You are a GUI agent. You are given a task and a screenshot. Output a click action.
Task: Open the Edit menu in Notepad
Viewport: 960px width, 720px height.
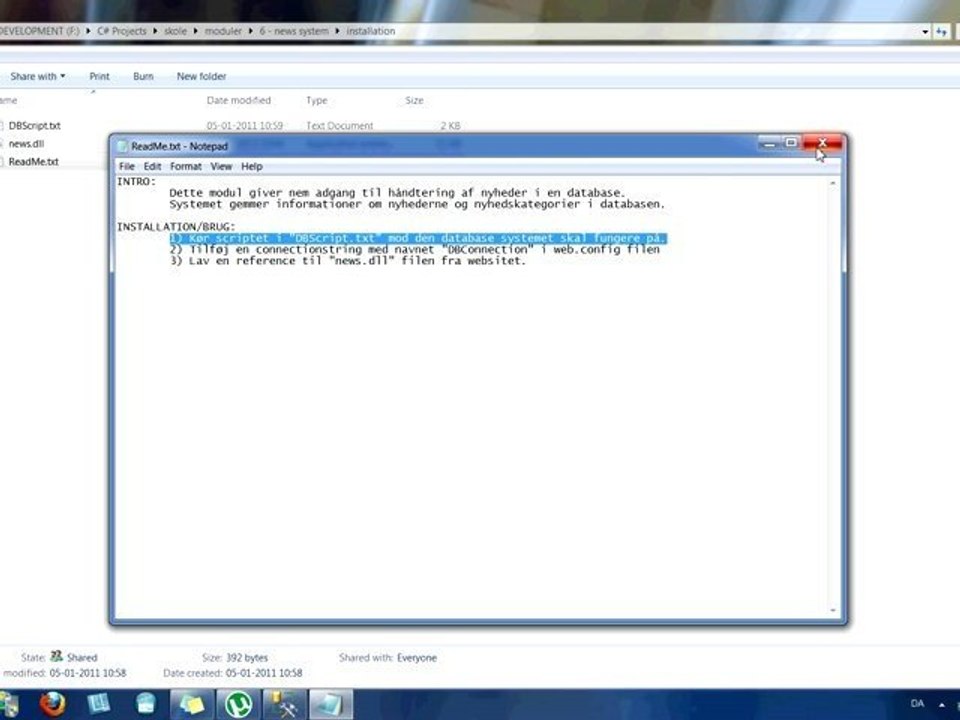152,167
